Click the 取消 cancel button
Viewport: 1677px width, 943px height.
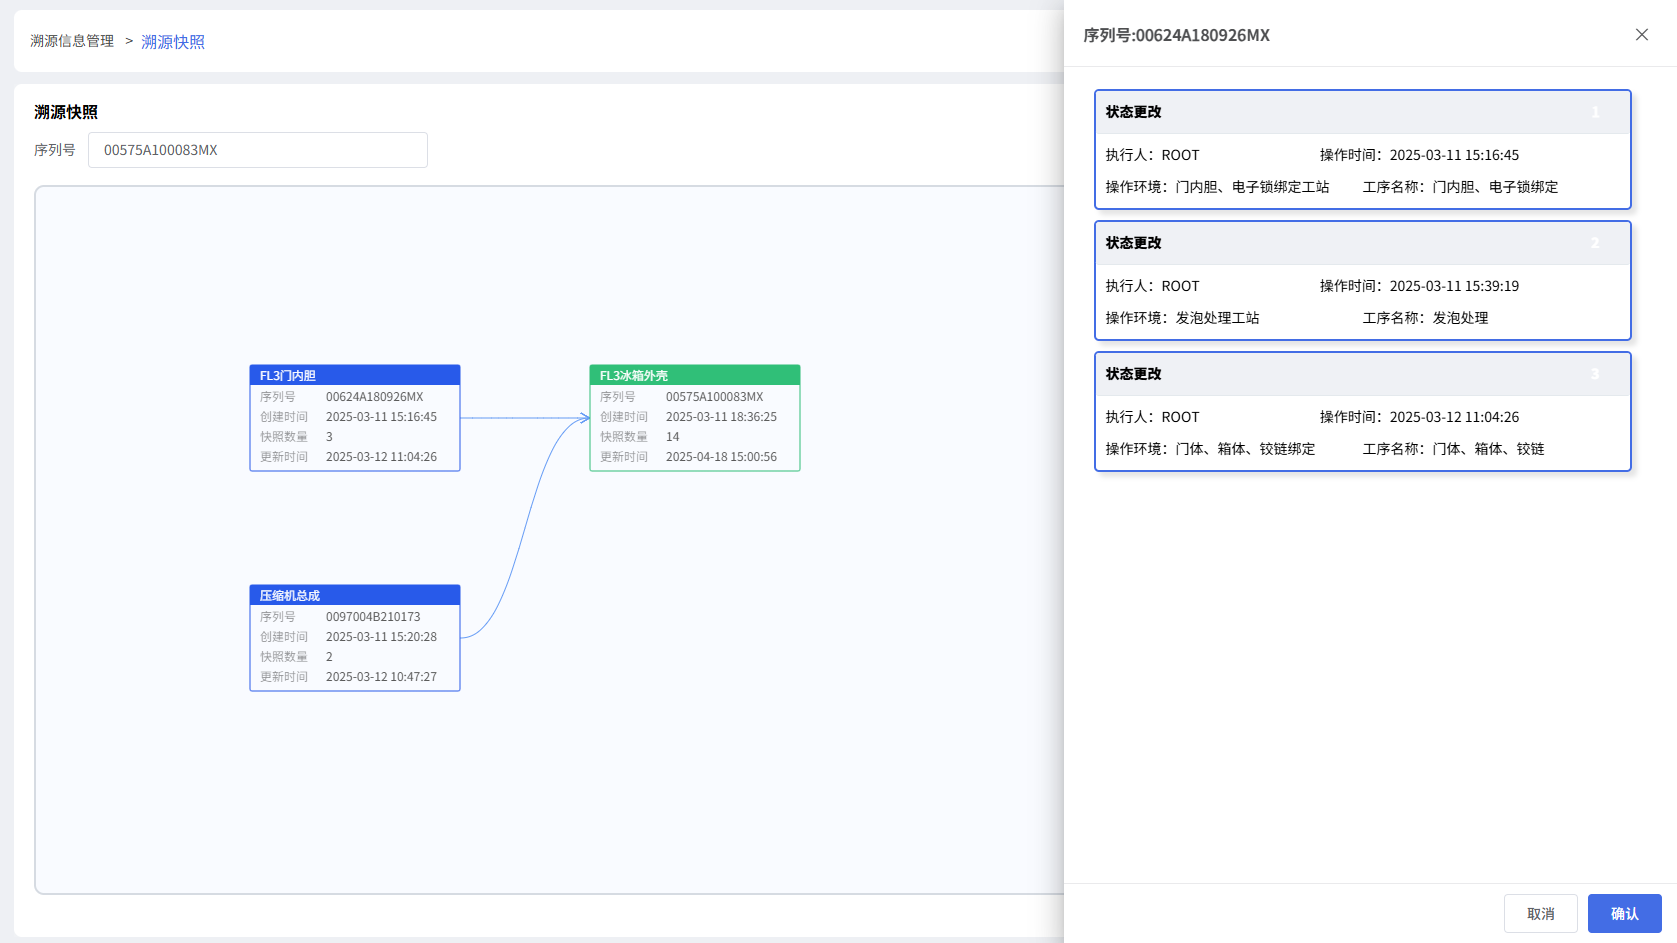[1540, 913]
